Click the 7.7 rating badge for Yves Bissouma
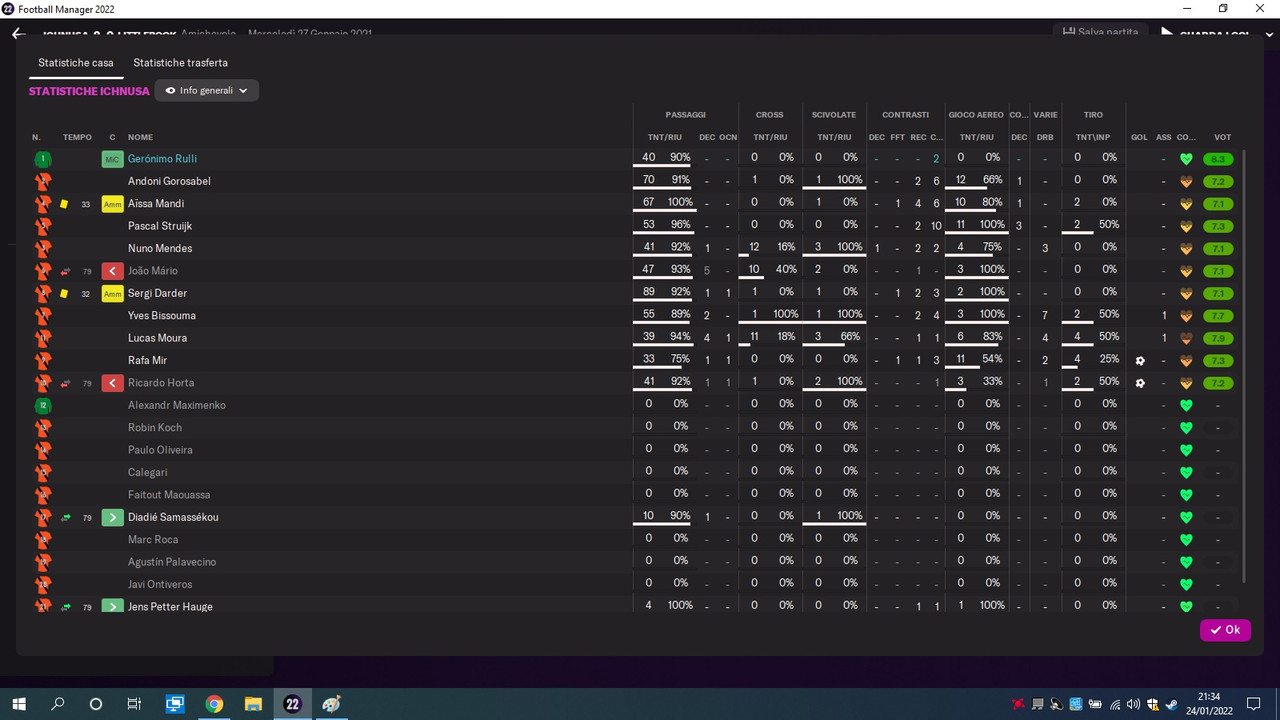 point(1218,315)
